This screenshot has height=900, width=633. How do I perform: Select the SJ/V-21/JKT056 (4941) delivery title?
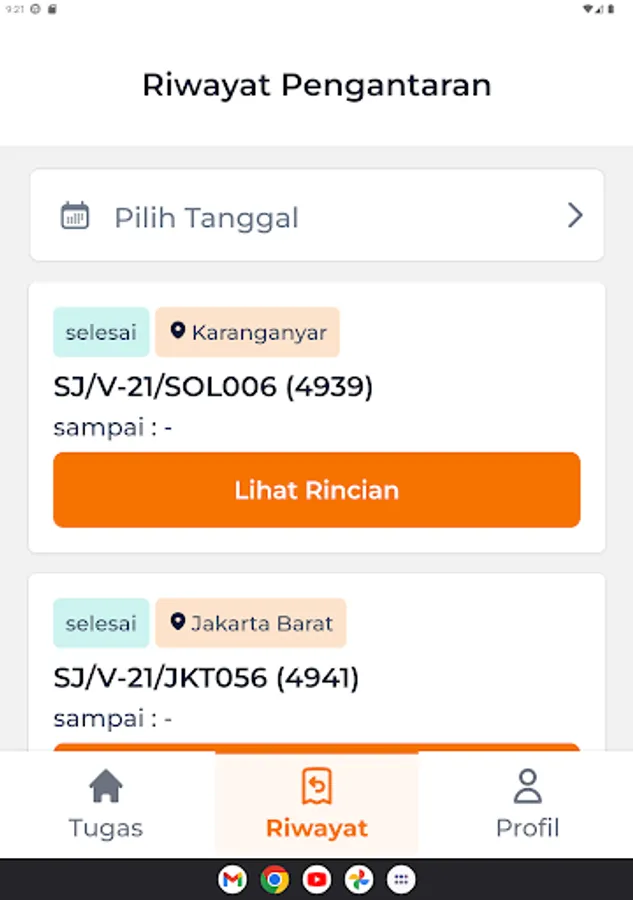click(x=206, y=678)
